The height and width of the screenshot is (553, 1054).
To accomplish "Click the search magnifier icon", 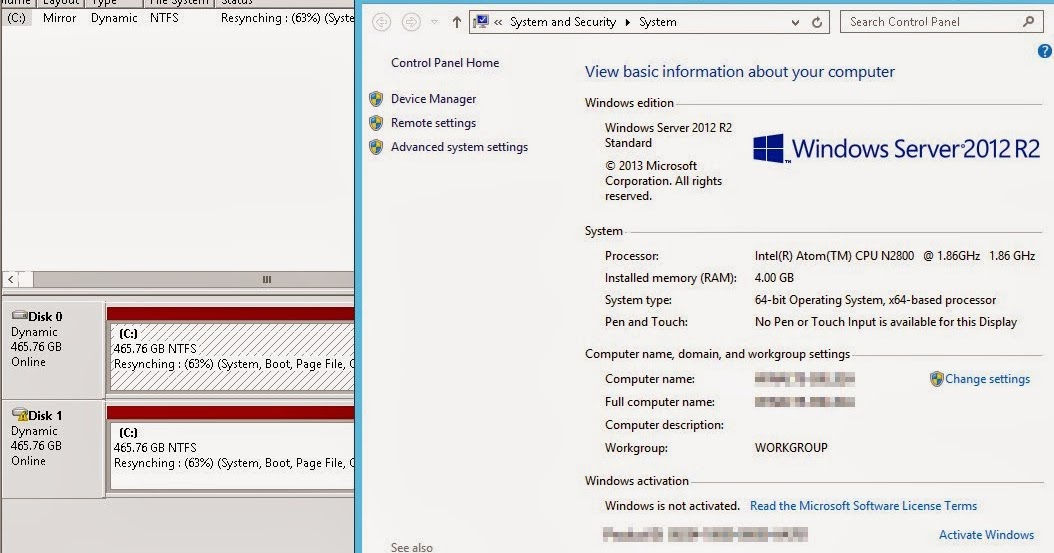I will coord(1028,22).
